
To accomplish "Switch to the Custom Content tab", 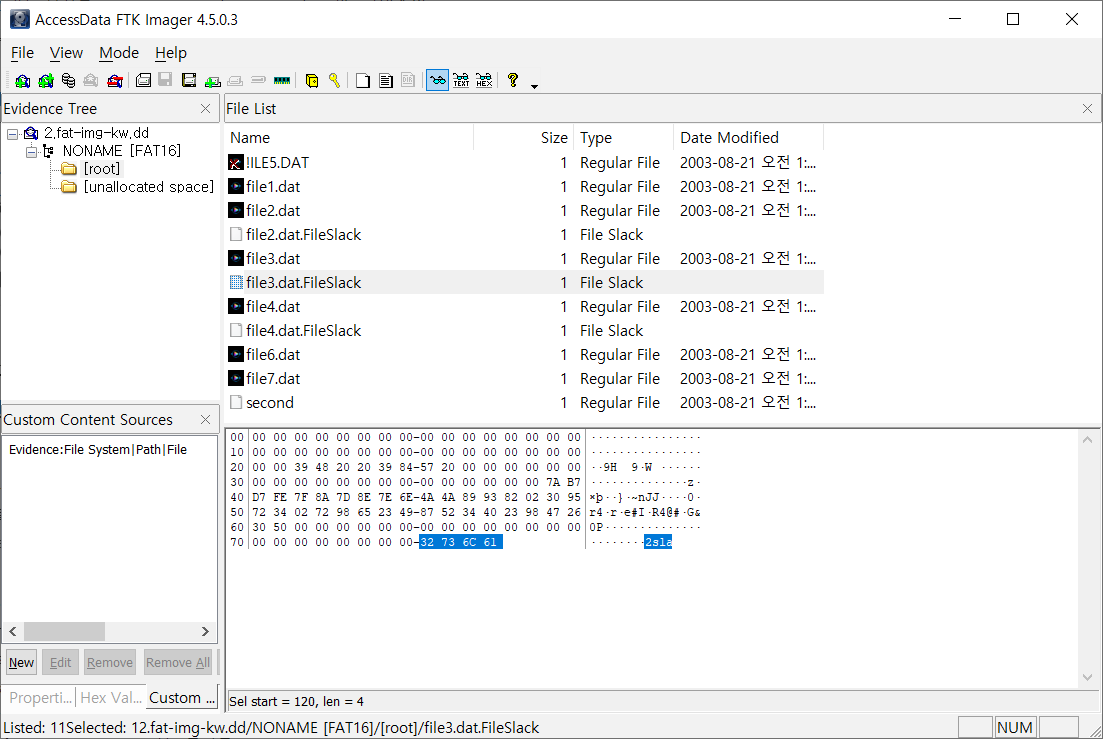I will [182, 698].
